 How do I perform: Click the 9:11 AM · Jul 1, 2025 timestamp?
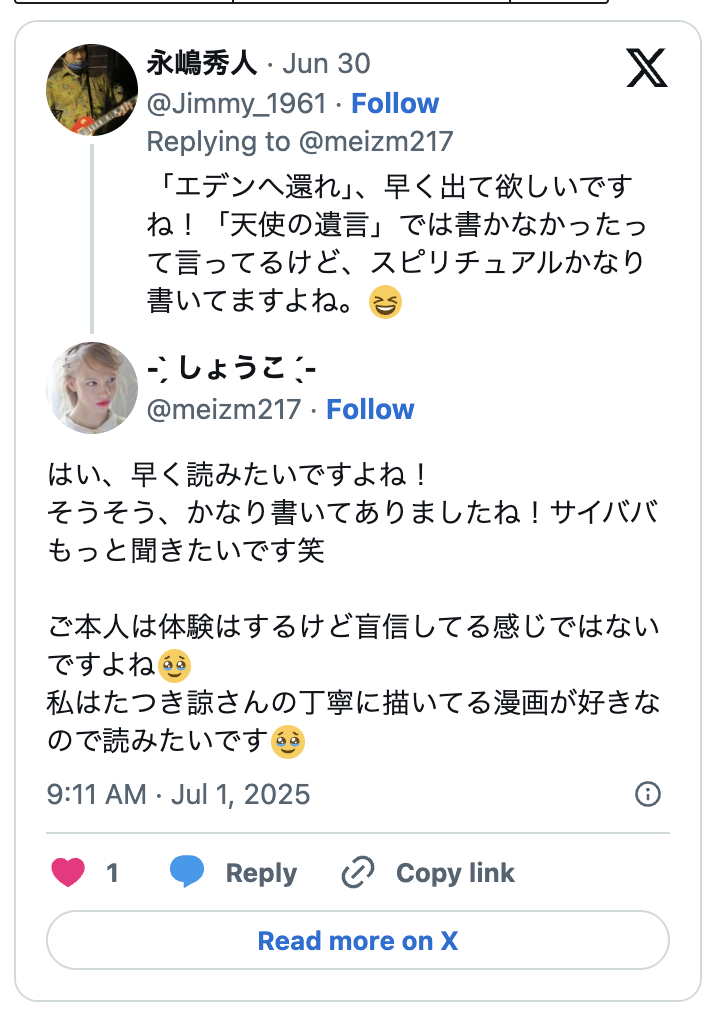click(x=178, y=794)
